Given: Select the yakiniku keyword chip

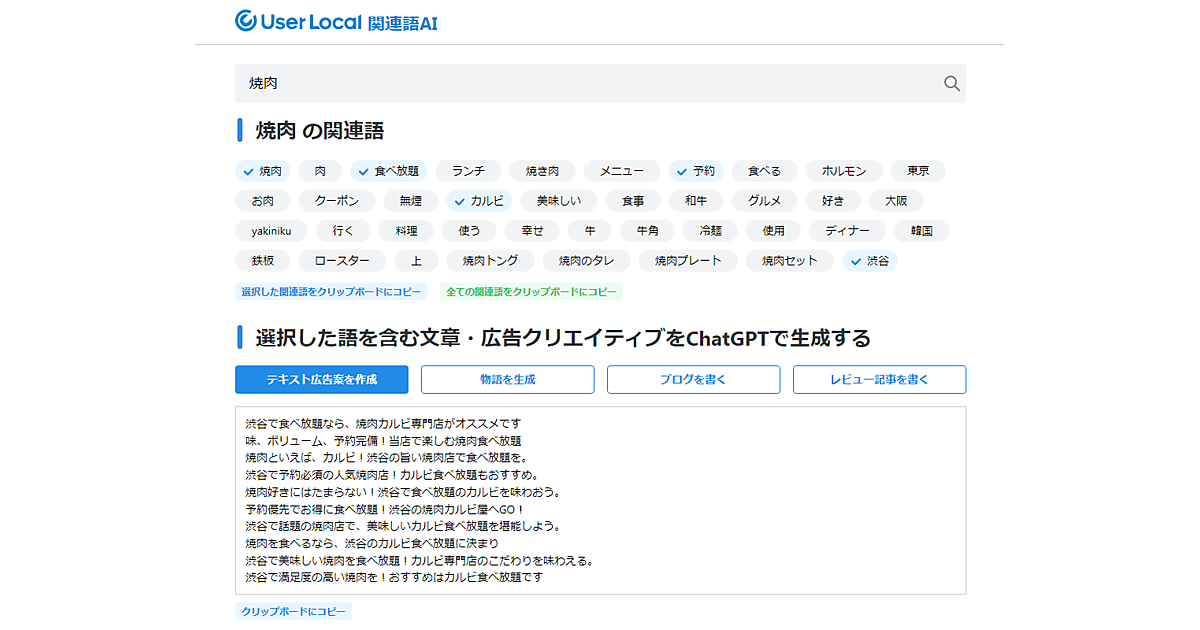Looking at the screenshot, I should (x=271, y=231).
